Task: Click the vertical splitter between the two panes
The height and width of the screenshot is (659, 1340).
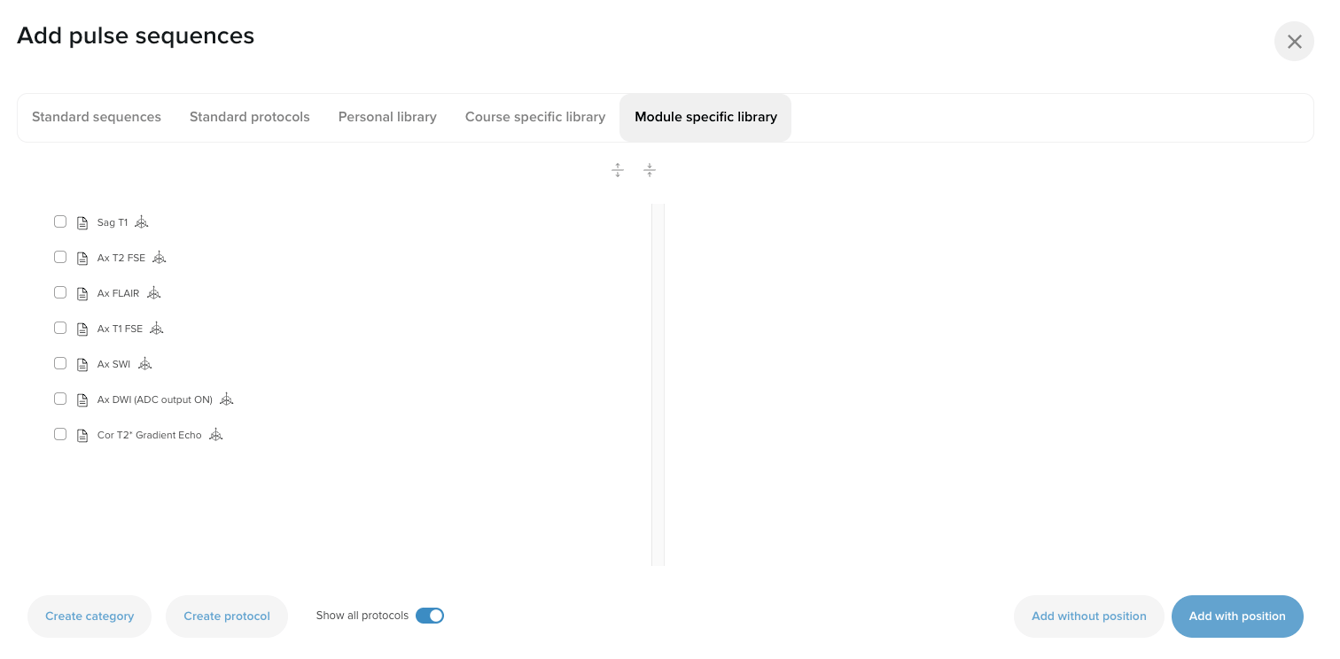Action: pyautogui.click(x=658, y=385)
